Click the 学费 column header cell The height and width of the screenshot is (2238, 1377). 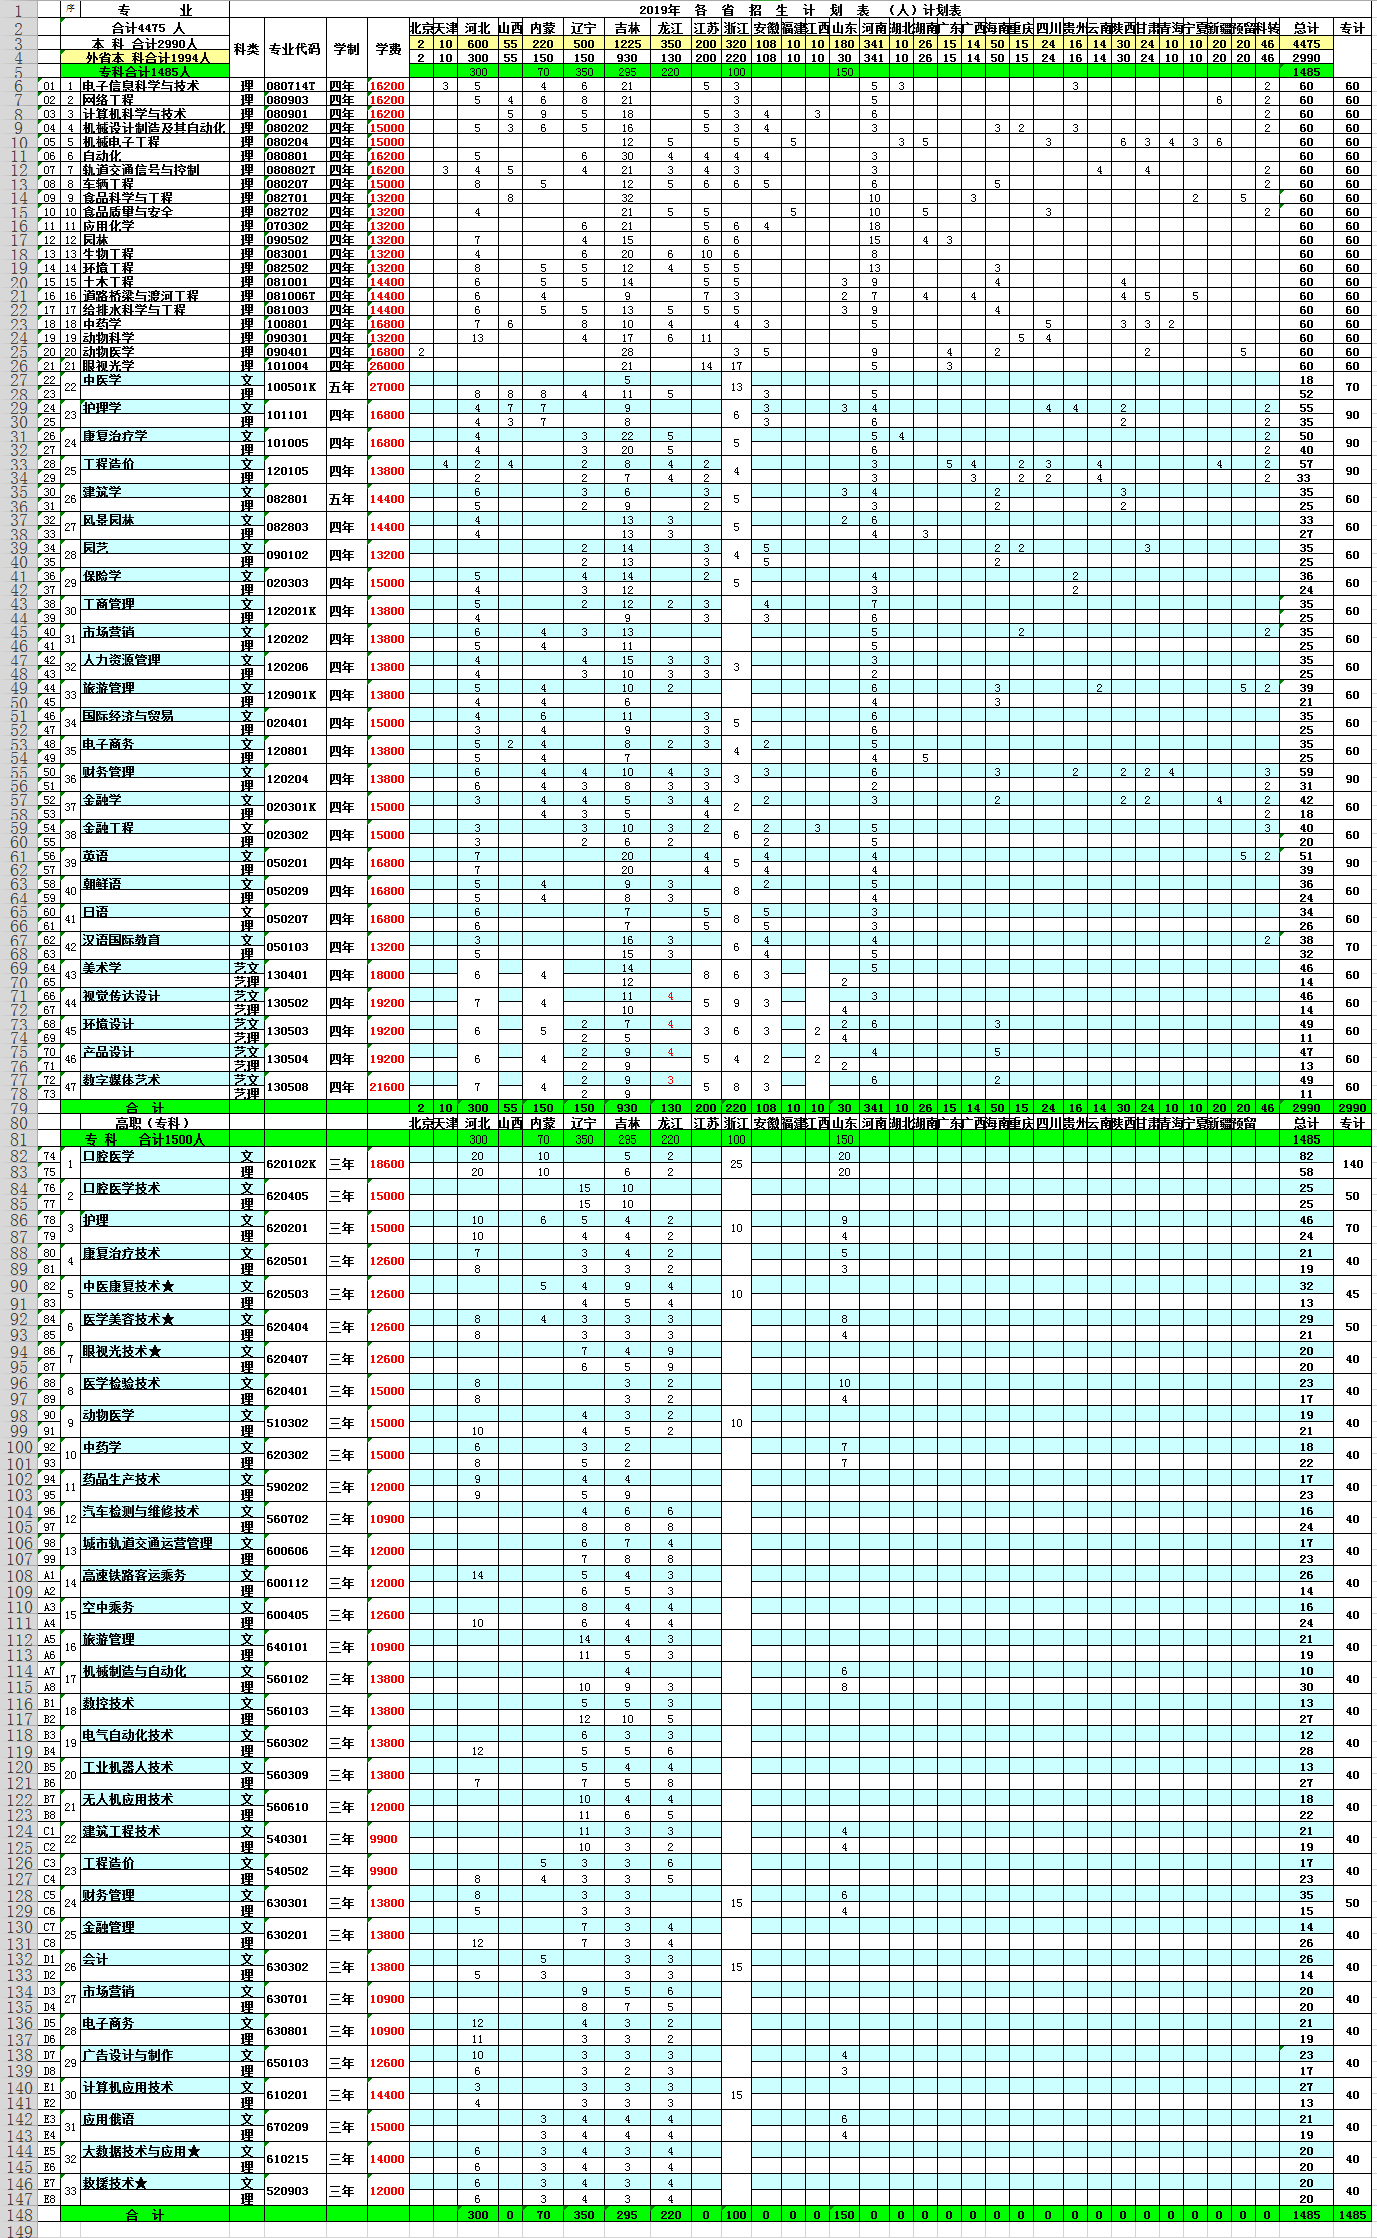coord(388,48)
